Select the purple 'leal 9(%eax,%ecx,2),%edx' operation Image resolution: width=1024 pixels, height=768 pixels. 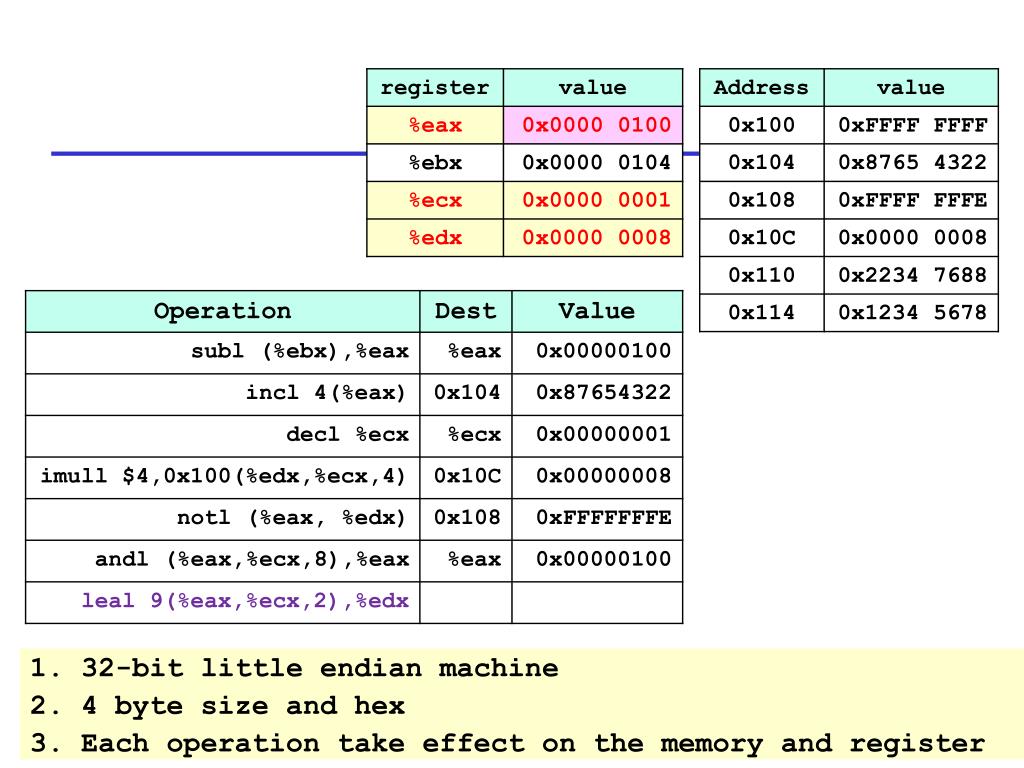tap(223, 602)
